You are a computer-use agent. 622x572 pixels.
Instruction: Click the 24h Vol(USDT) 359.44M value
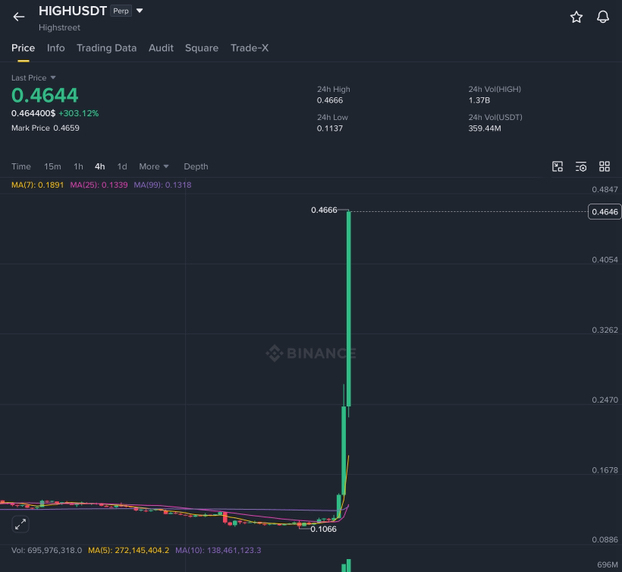pyautogui.click(x=485, y=129)
